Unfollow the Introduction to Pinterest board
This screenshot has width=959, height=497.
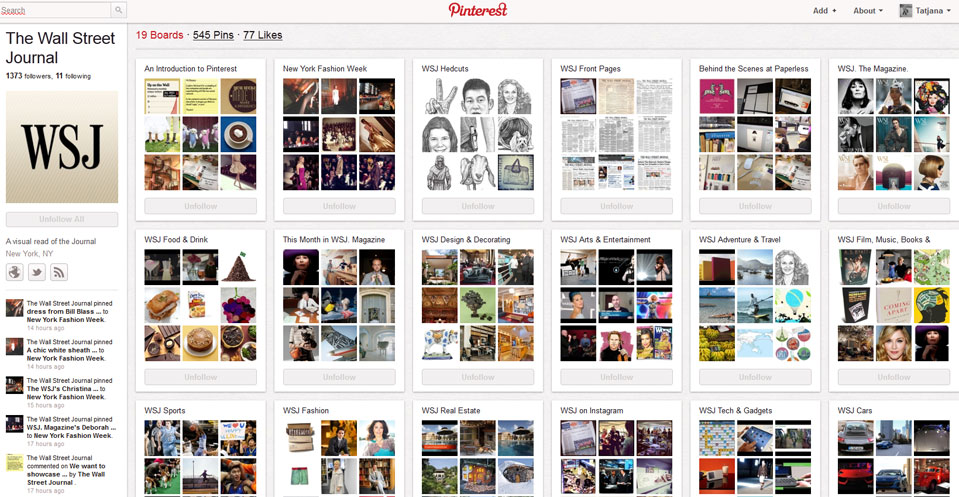pos(201,206)
